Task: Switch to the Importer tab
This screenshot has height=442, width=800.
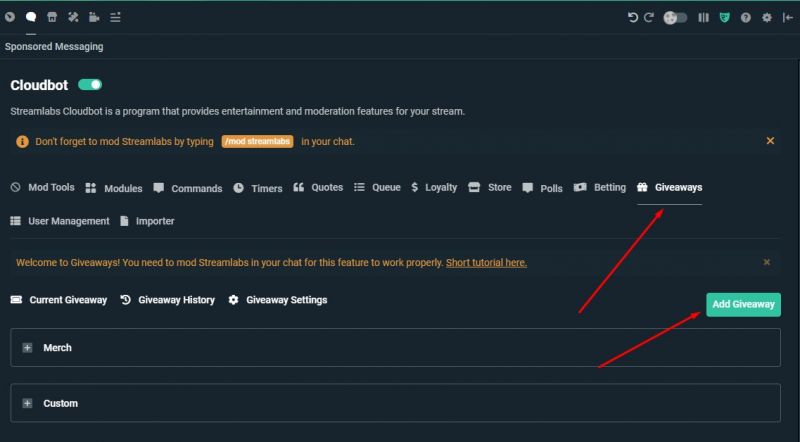Action: 147,221
